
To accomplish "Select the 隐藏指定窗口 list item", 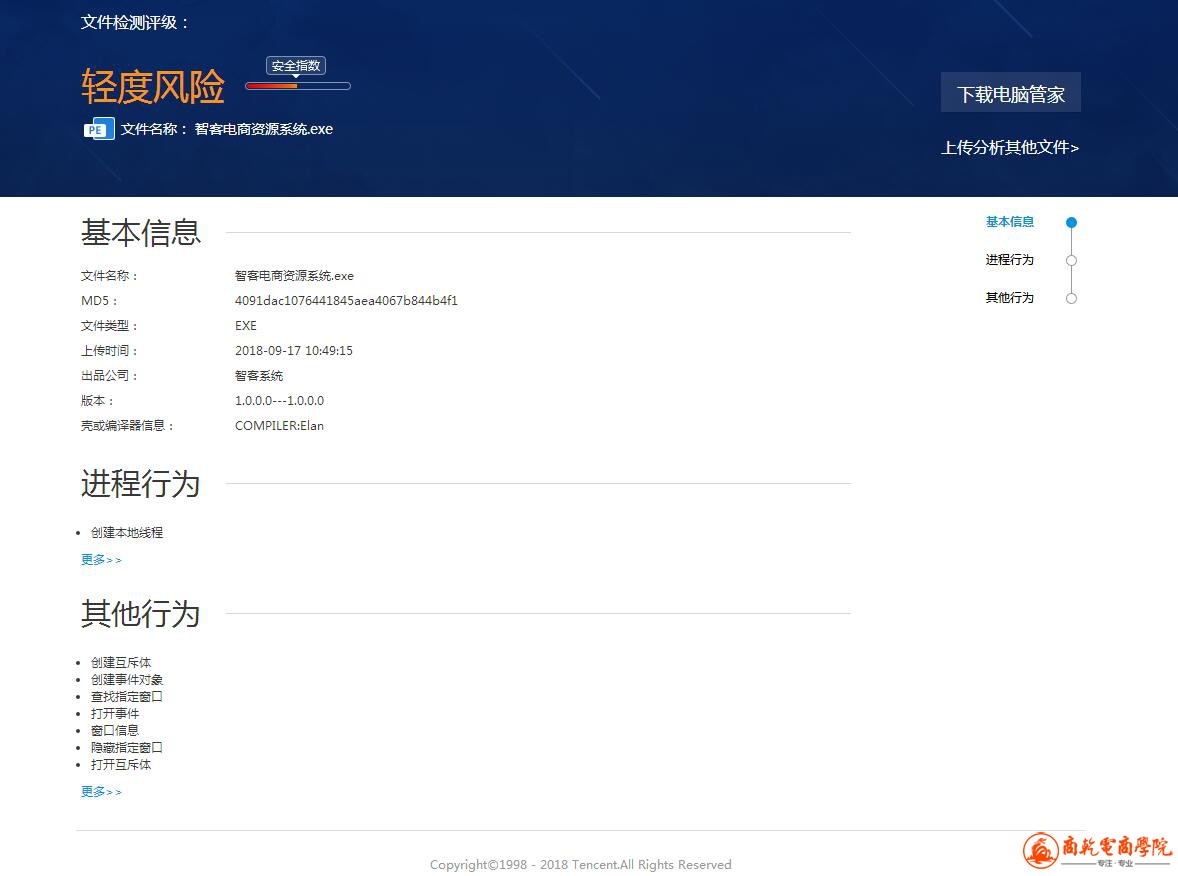I will tap(126, 748).
